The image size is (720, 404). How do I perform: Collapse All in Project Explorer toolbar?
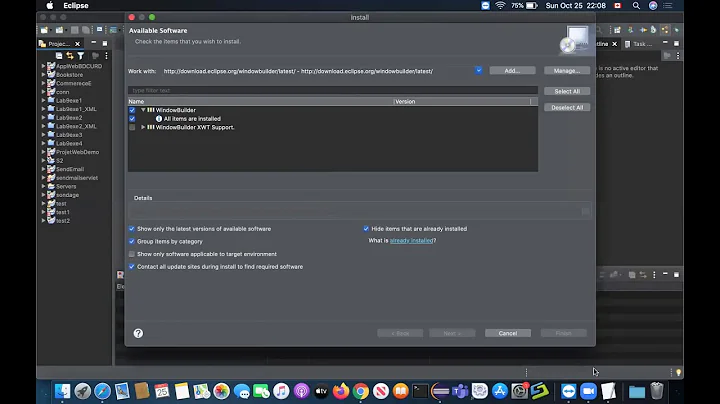59,56
